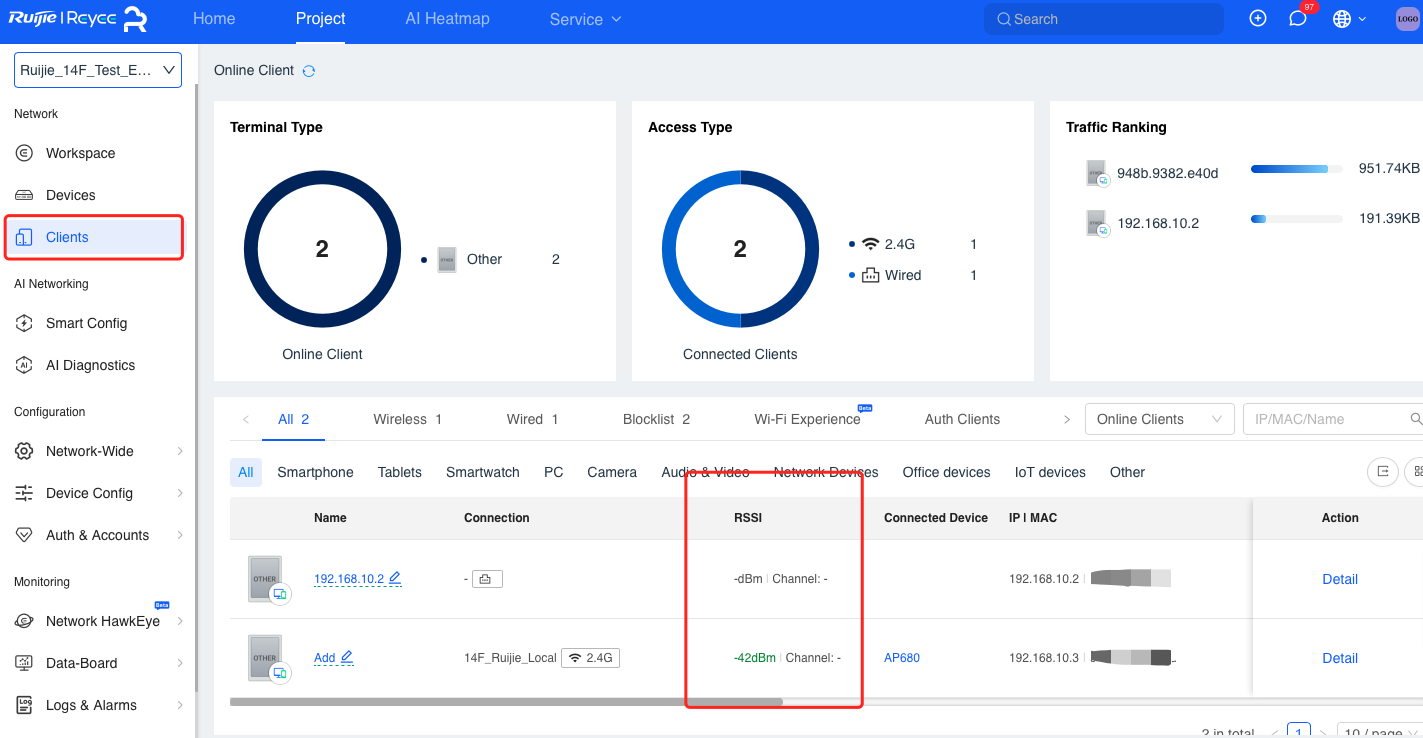
Task: Open Workspace from sidebar
Action: [80, 153]
